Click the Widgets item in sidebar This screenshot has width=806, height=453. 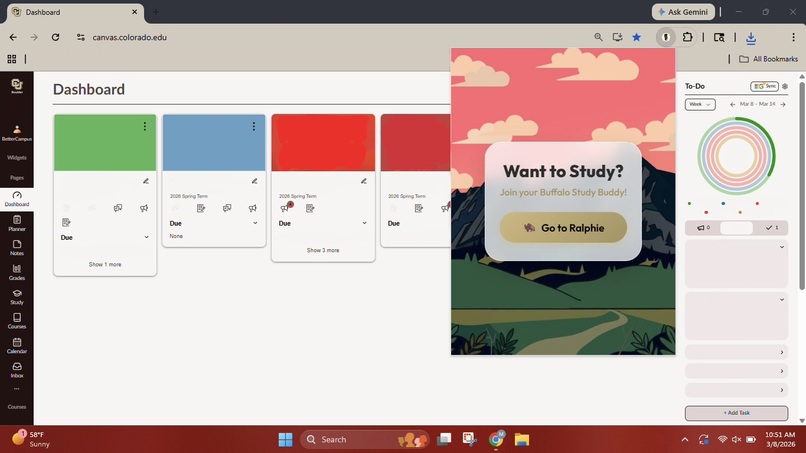click(x=17, y=158)
